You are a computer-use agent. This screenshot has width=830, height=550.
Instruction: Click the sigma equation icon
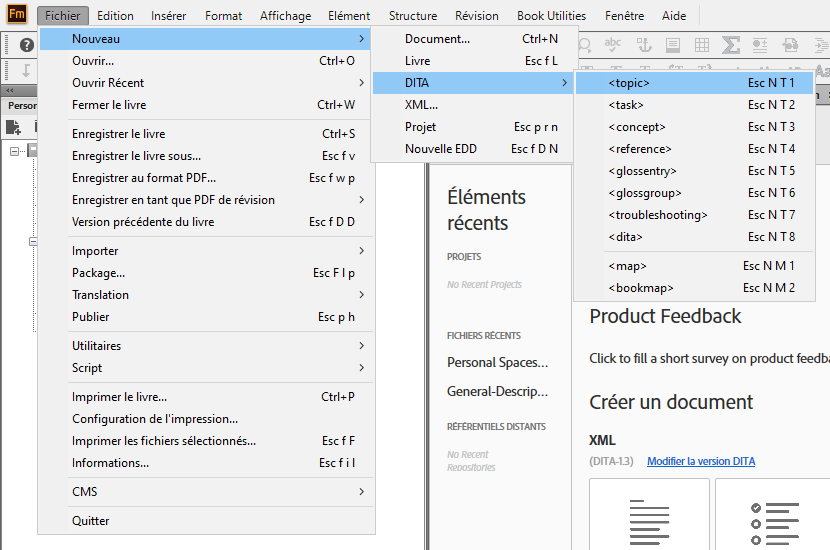point(731,45)
